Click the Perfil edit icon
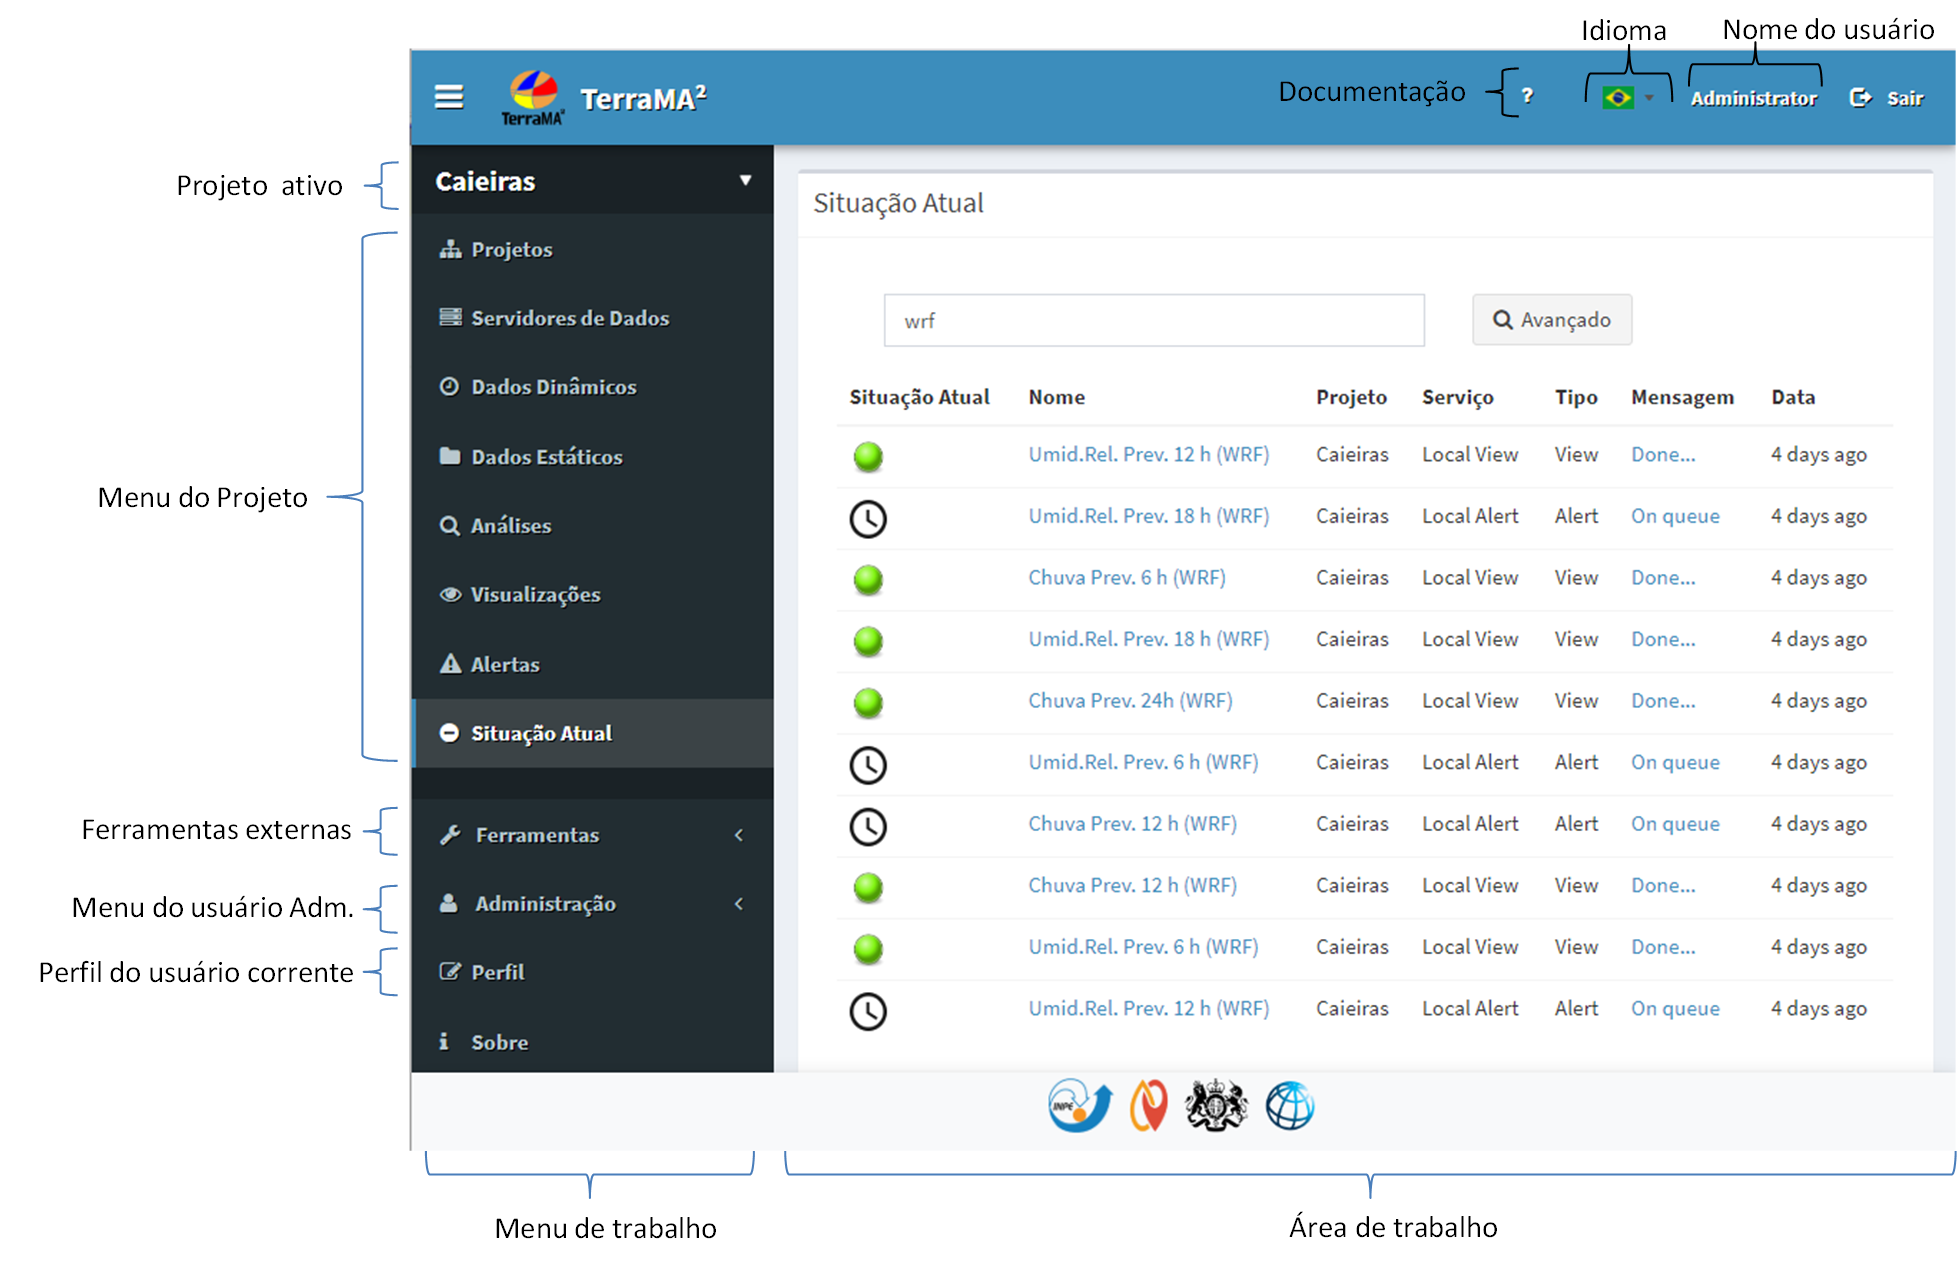This screenshot has width=1958, height=1265. coord(450,972)
